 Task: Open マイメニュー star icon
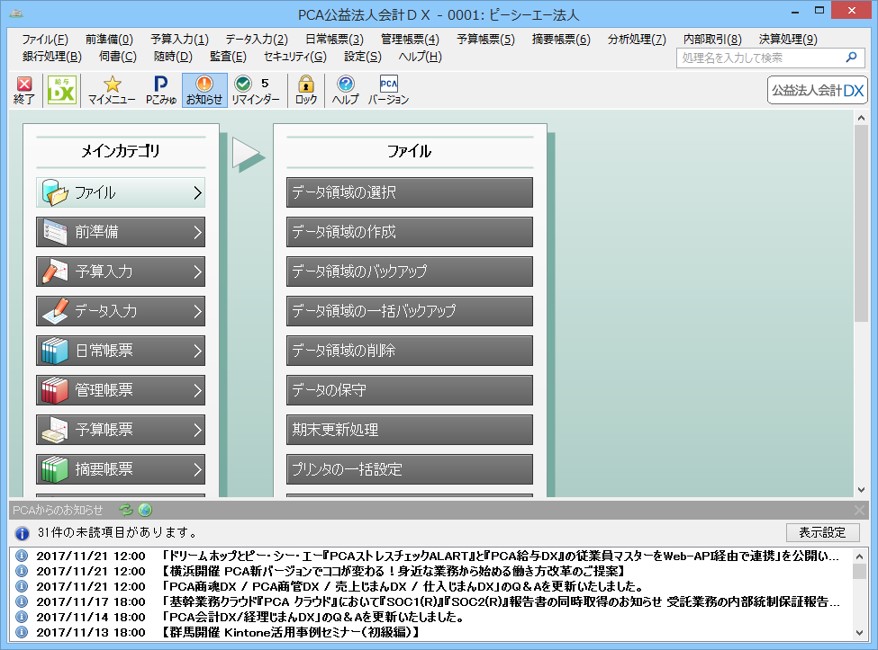click(x=112, y=90)
